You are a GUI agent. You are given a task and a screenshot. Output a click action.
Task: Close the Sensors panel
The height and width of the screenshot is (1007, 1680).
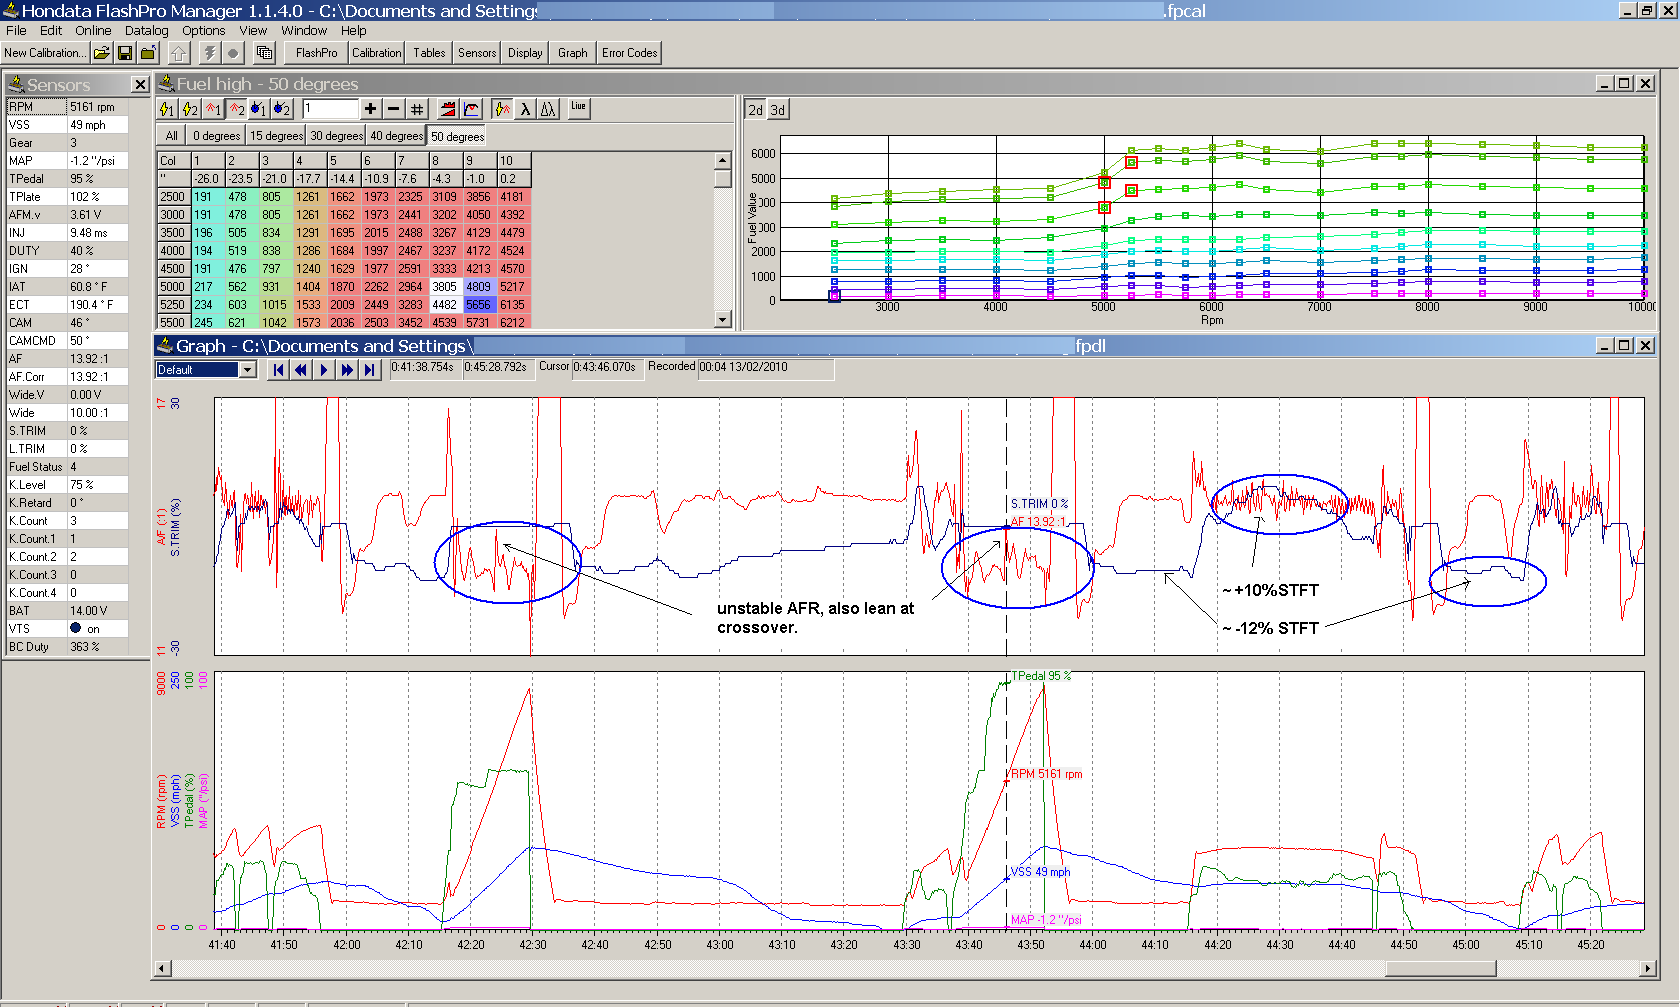coord(140,85)
